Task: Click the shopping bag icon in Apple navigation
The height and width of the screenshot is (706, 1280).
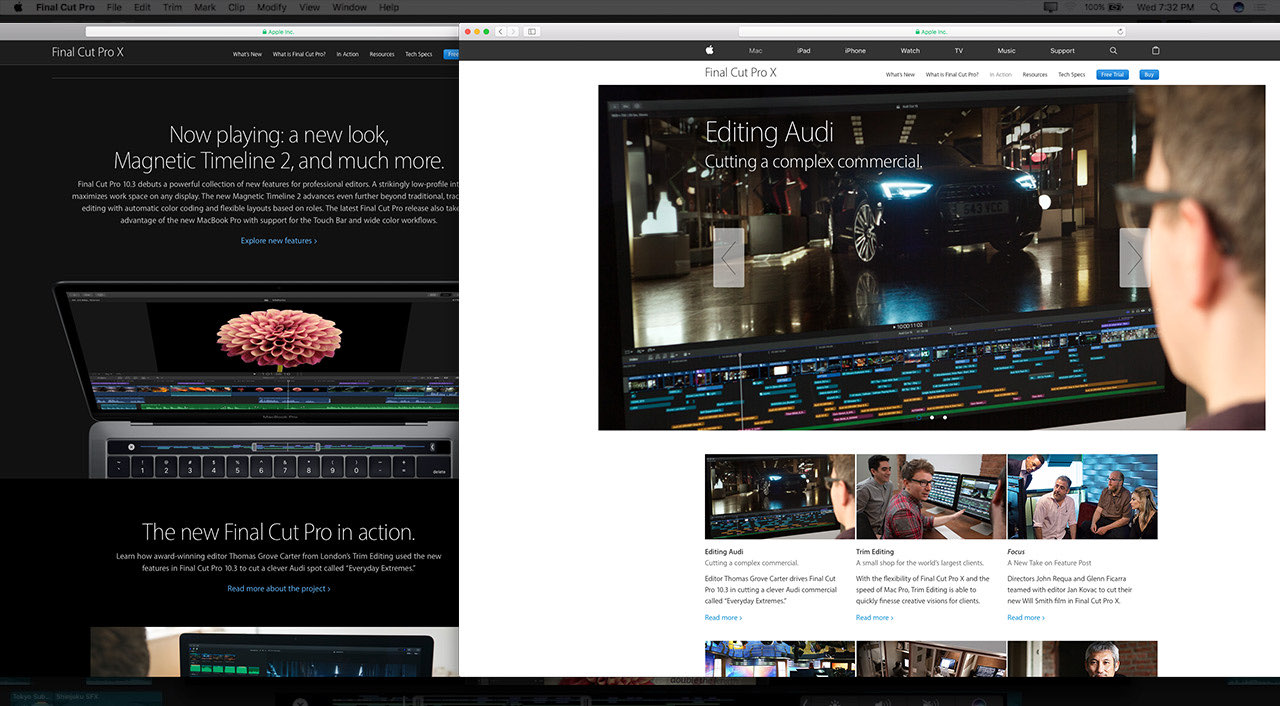Action: coord(1156,50)
